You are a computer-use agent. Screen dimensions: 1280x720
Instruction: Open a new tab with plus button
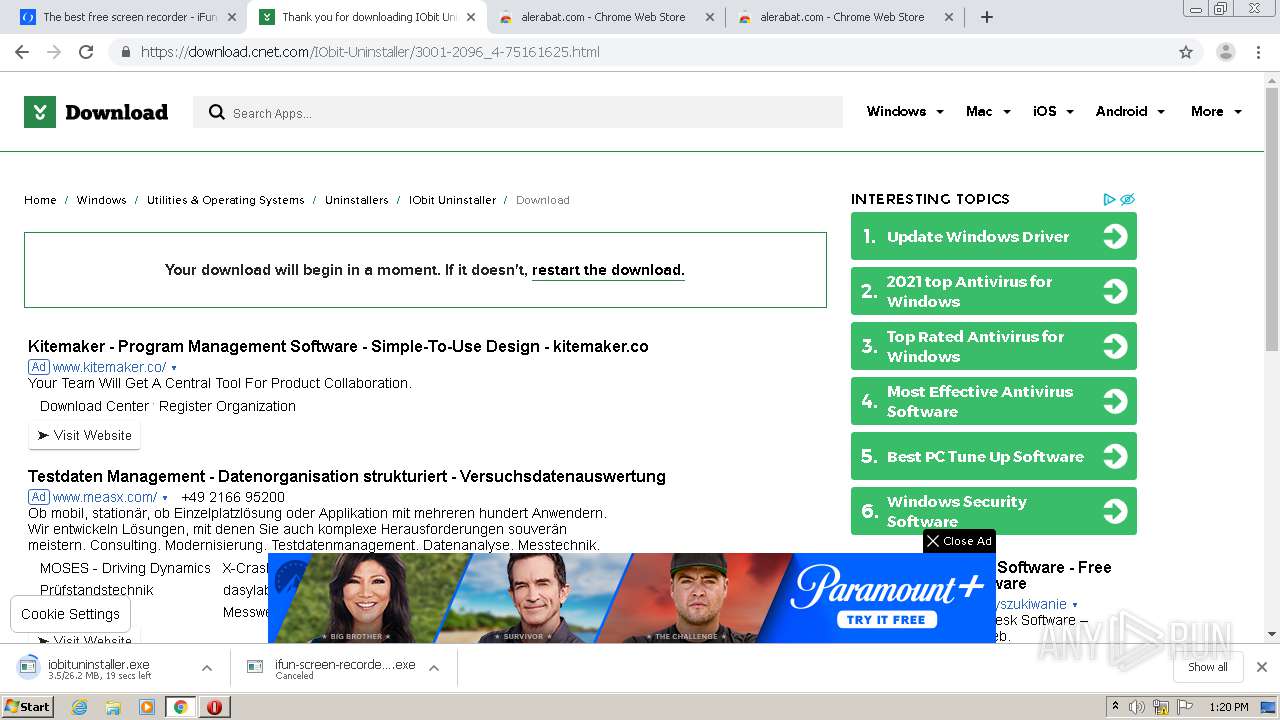(987, 17)
